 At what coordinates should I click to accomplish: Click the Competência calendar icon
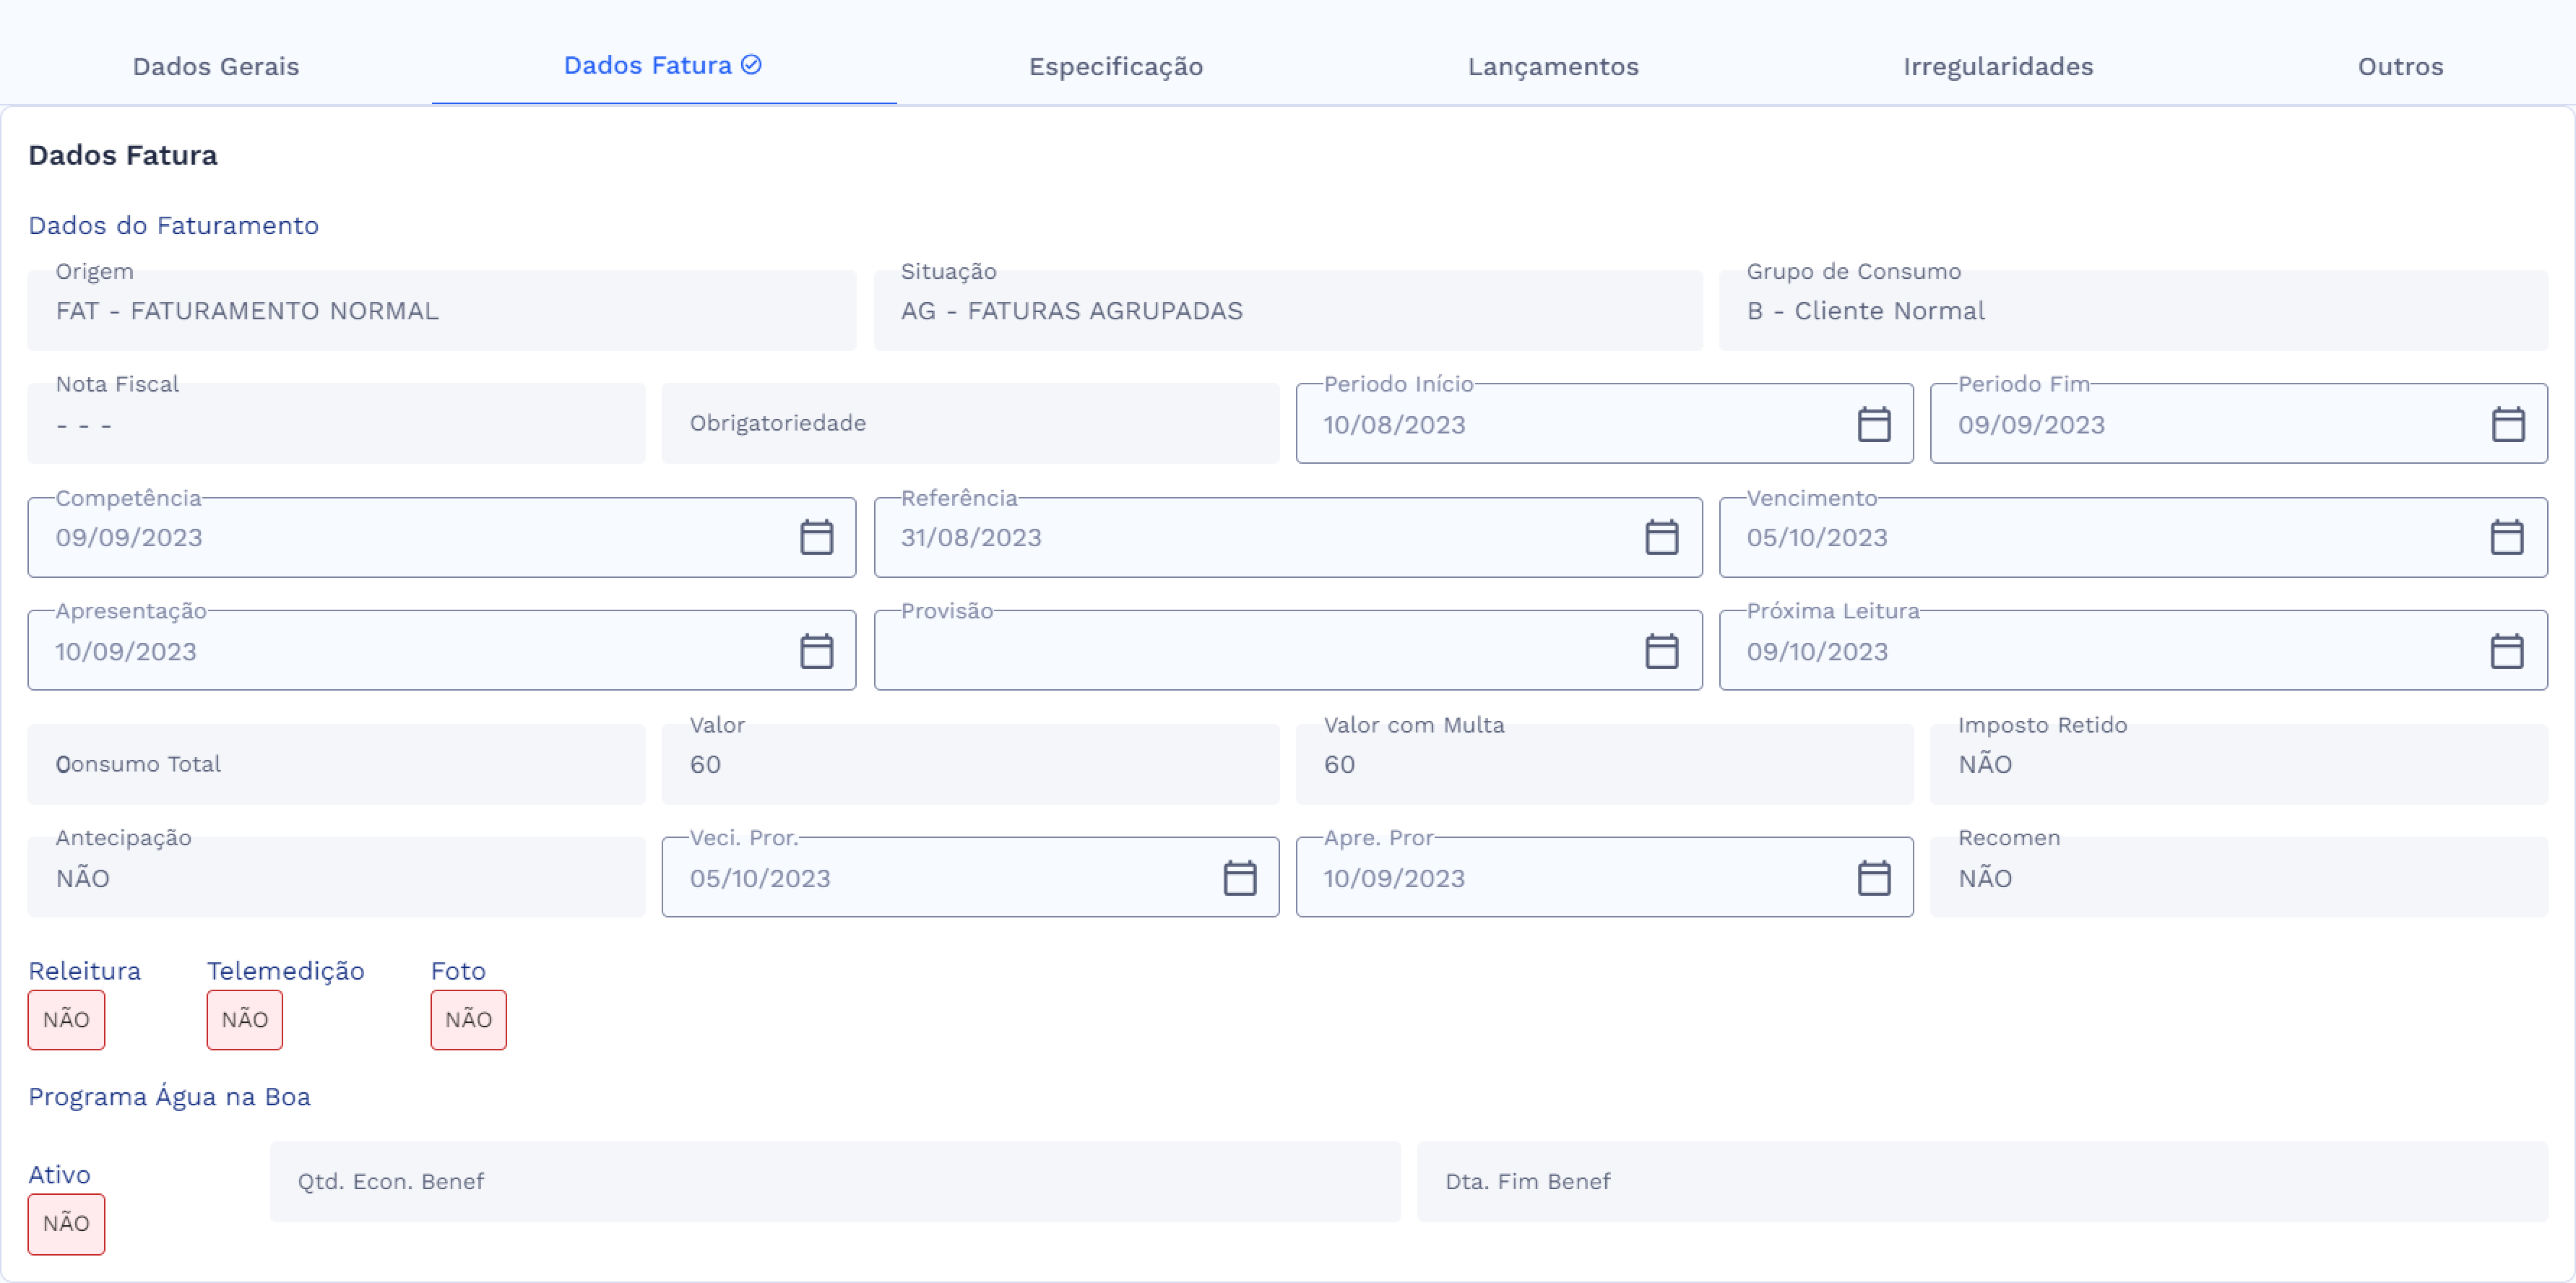pos(816,537)
